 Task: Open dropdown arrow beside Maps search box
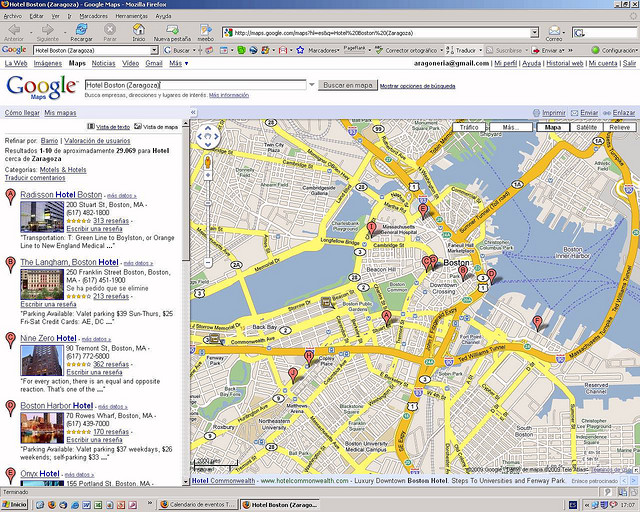pos(312,85)
